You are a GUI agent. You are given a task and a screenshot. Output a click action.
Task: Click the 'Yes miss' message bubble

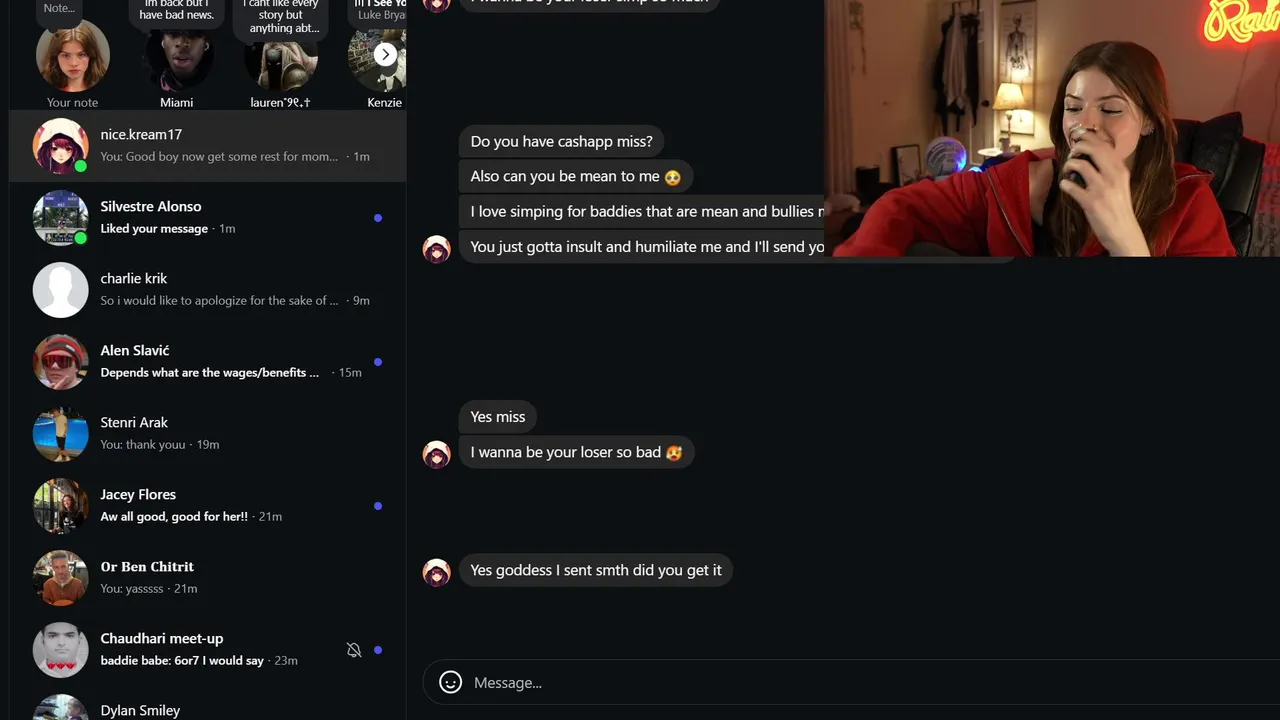498,417
